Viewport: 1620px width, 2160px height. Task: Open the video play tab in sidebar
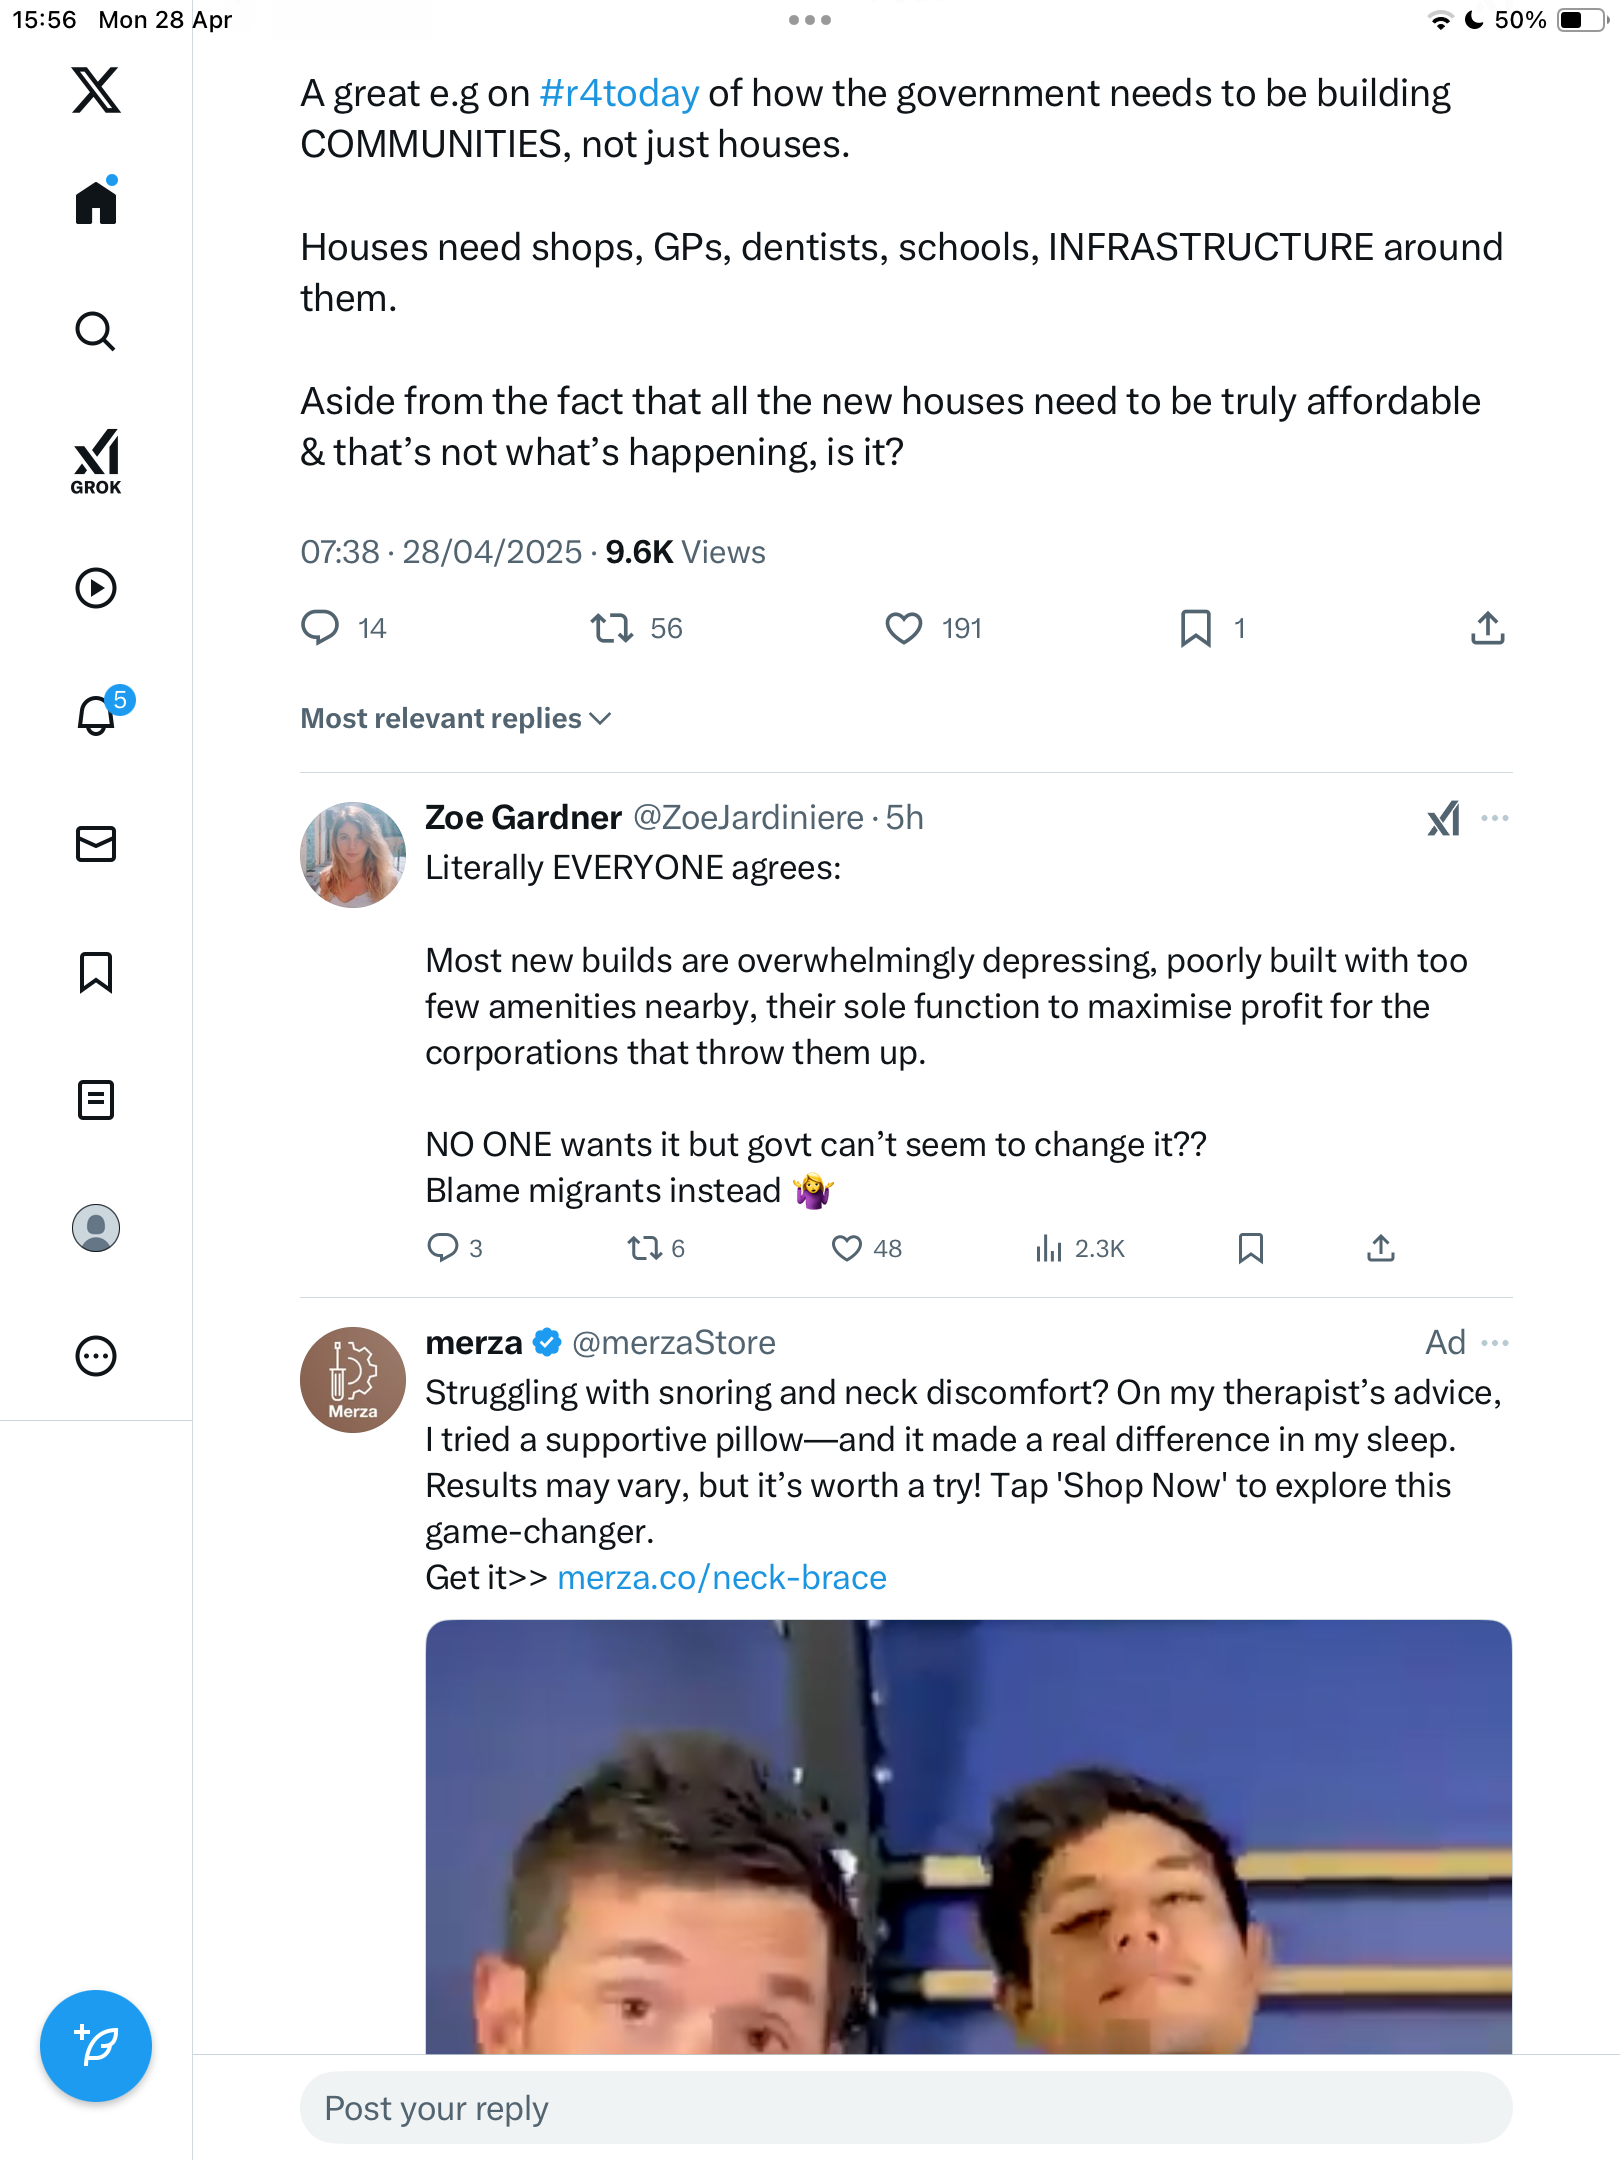96,588
